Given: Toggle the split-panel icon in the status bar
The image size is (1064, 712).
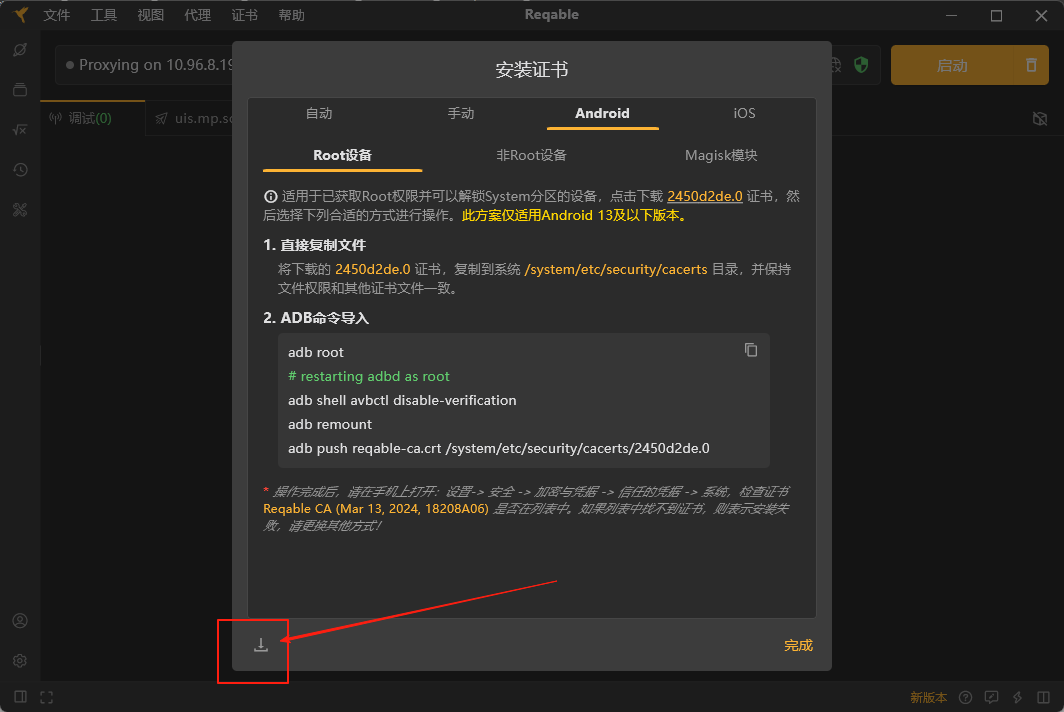Looking at the screenshot, I should tap(1043, 697).
